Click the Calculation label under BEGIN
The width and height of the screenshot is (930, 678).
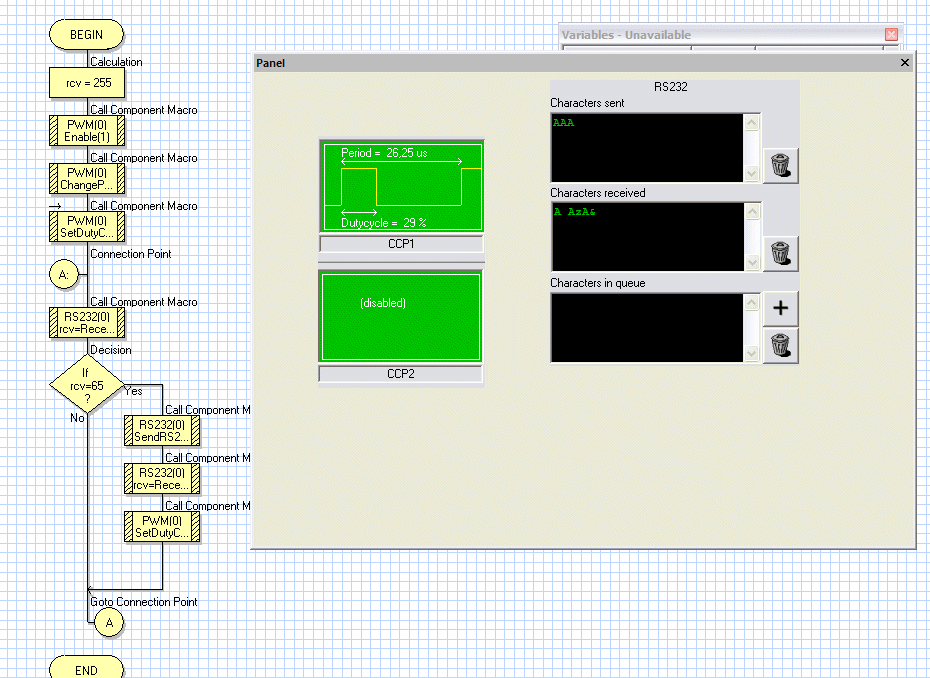pyautogui.click(x=116, y=62)
